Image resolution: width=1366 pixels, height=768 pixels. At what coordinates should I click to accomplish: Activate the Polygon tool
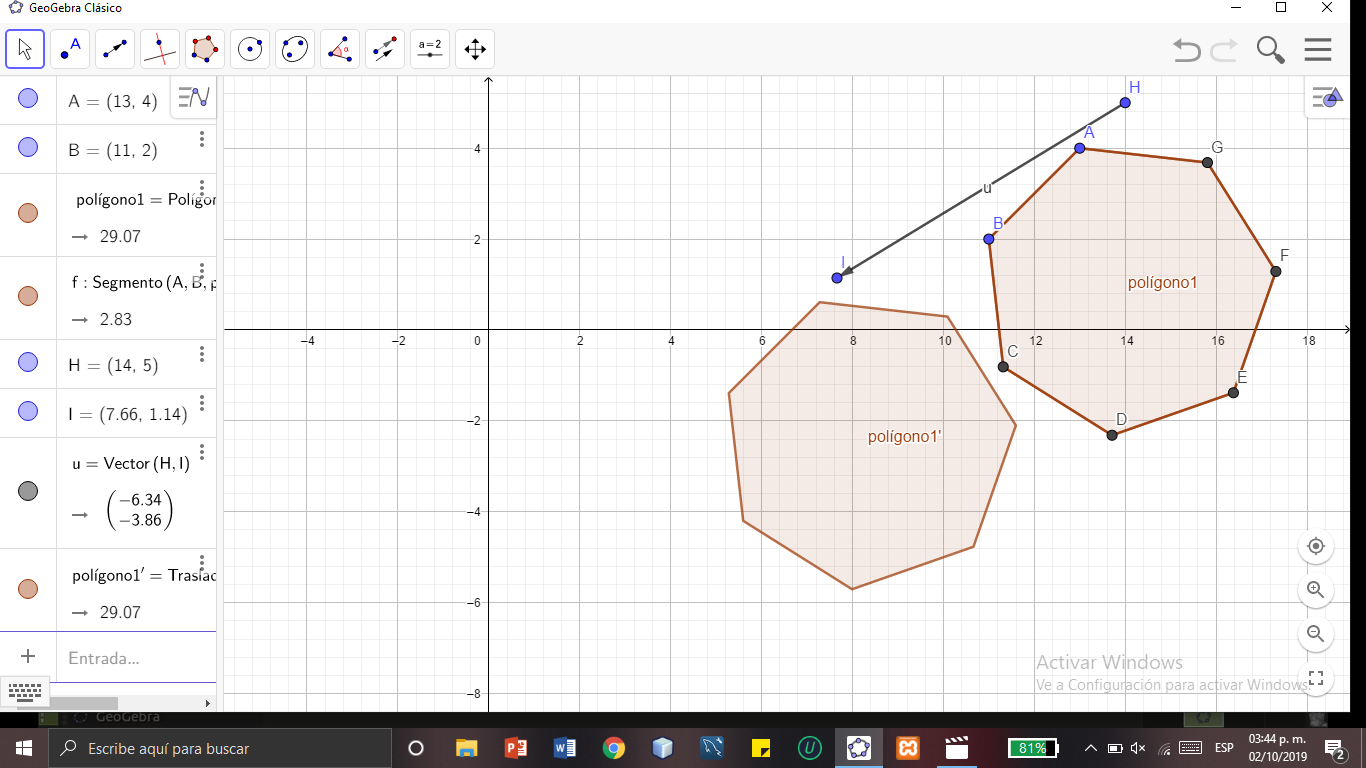(204, 48)
